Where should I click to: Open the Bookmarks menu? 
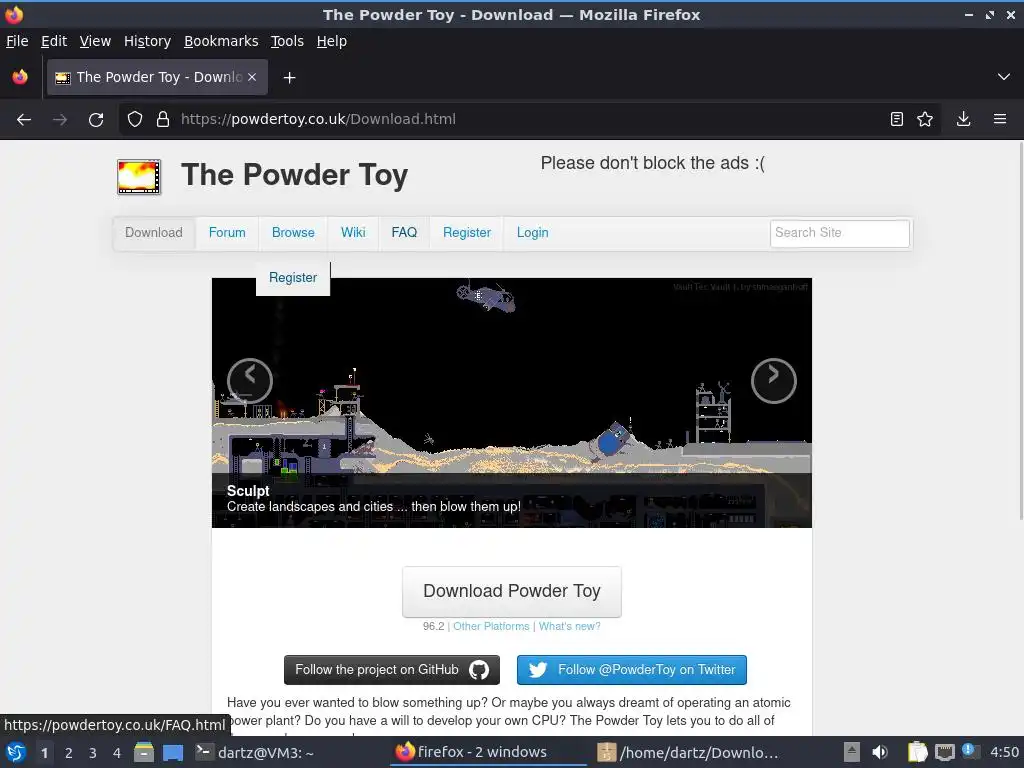[221, 41]
